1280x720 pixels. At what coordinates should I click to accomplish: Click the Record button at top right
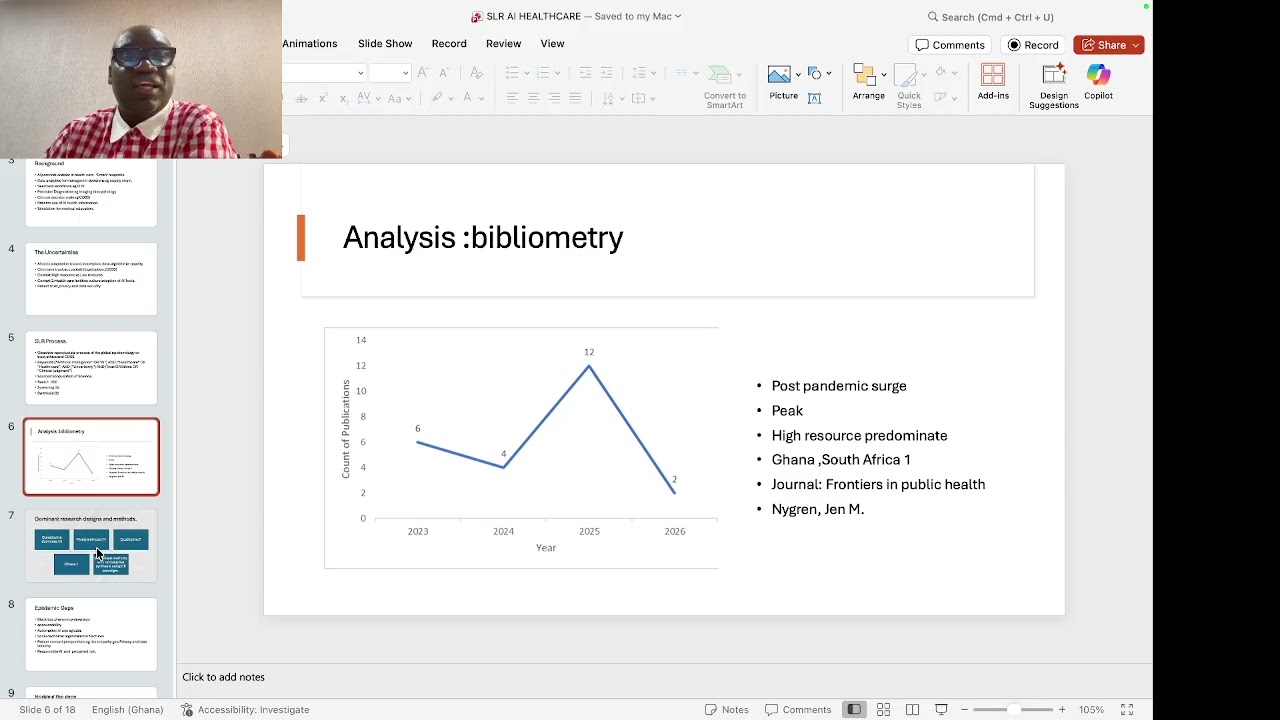click(1033, 45)
